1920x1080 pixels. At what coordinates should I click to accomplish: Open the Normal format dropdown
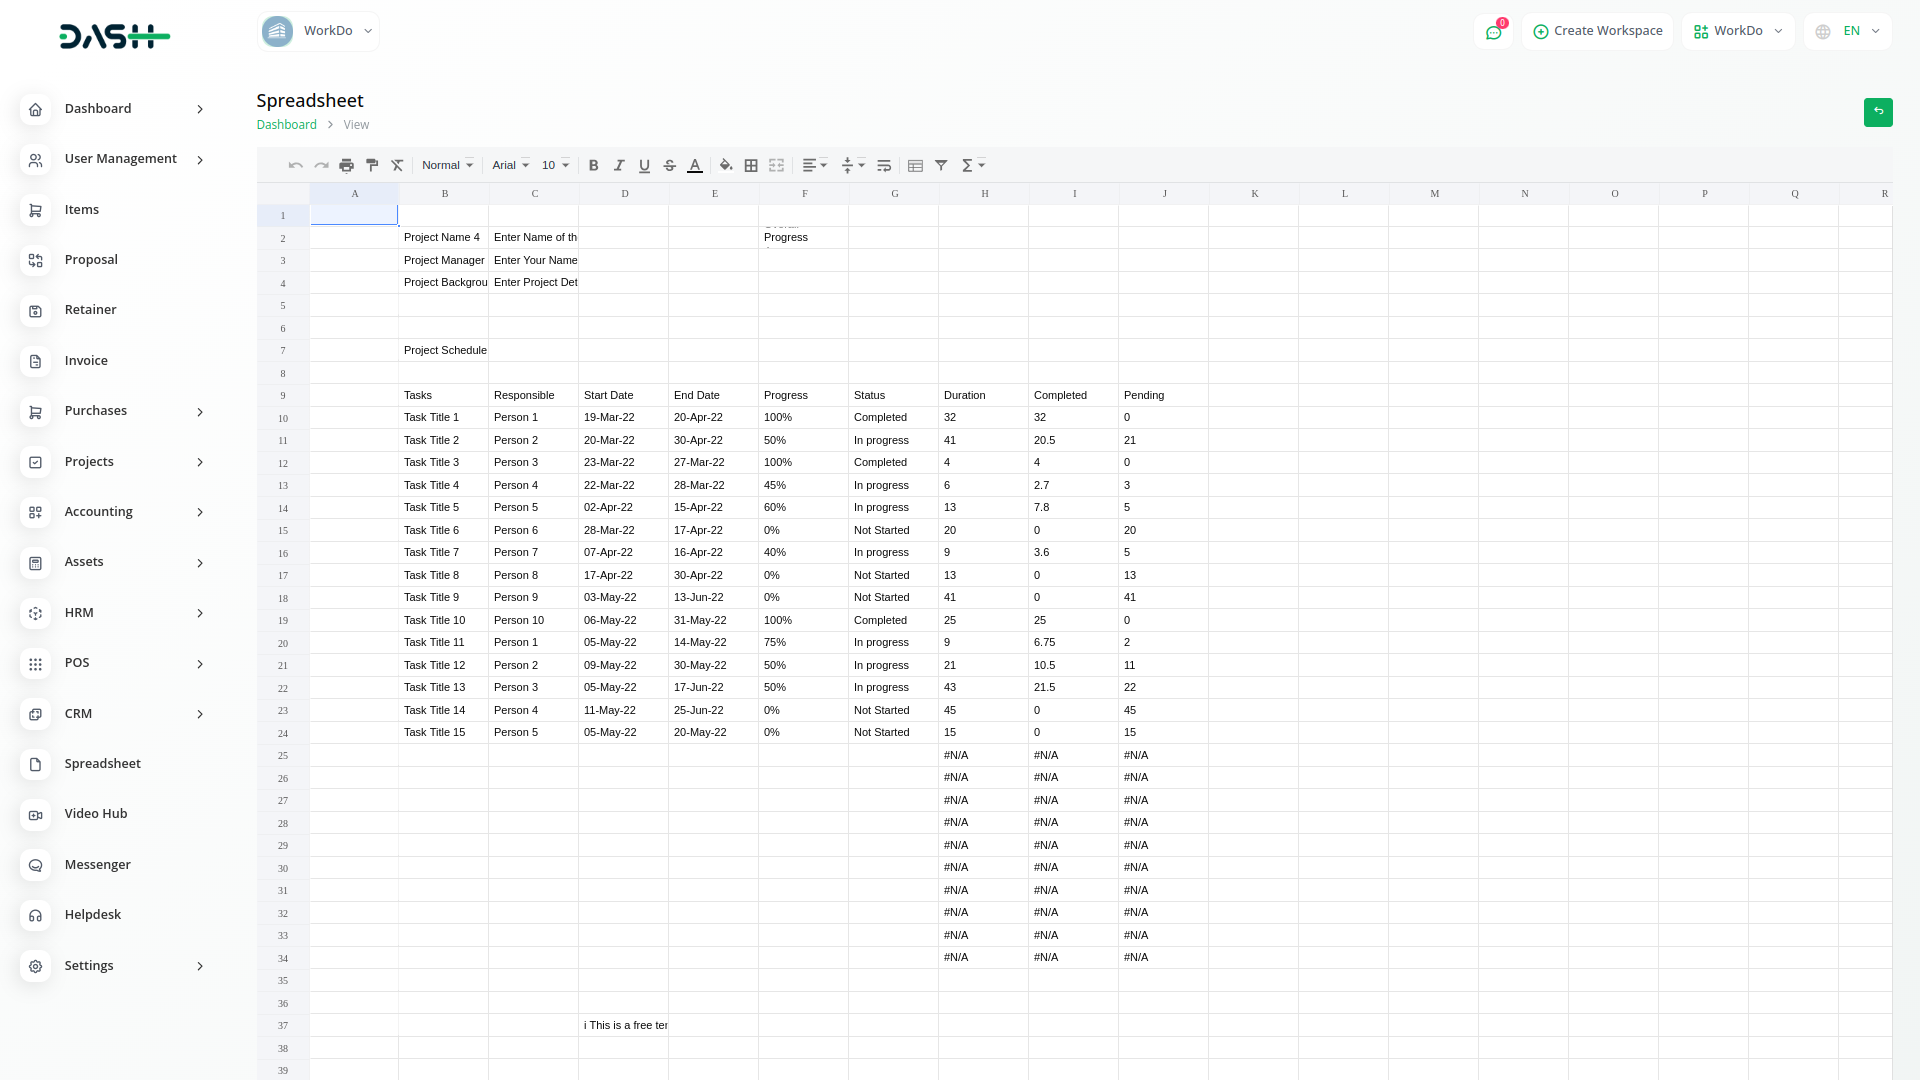pyautogui.click(x=447, y=166)
